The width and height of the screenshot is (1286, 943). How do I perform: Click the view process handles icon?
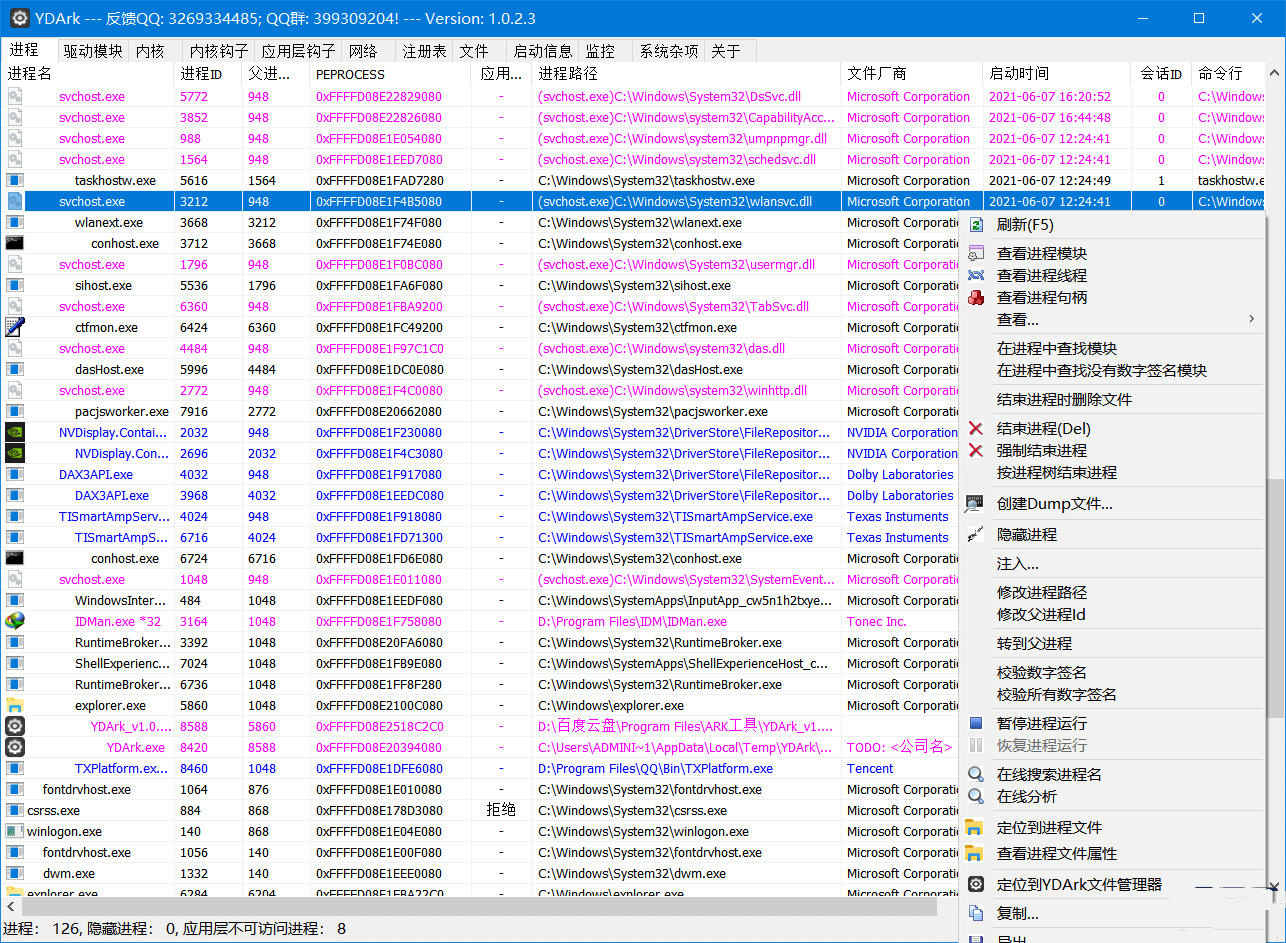pos(976,298)
